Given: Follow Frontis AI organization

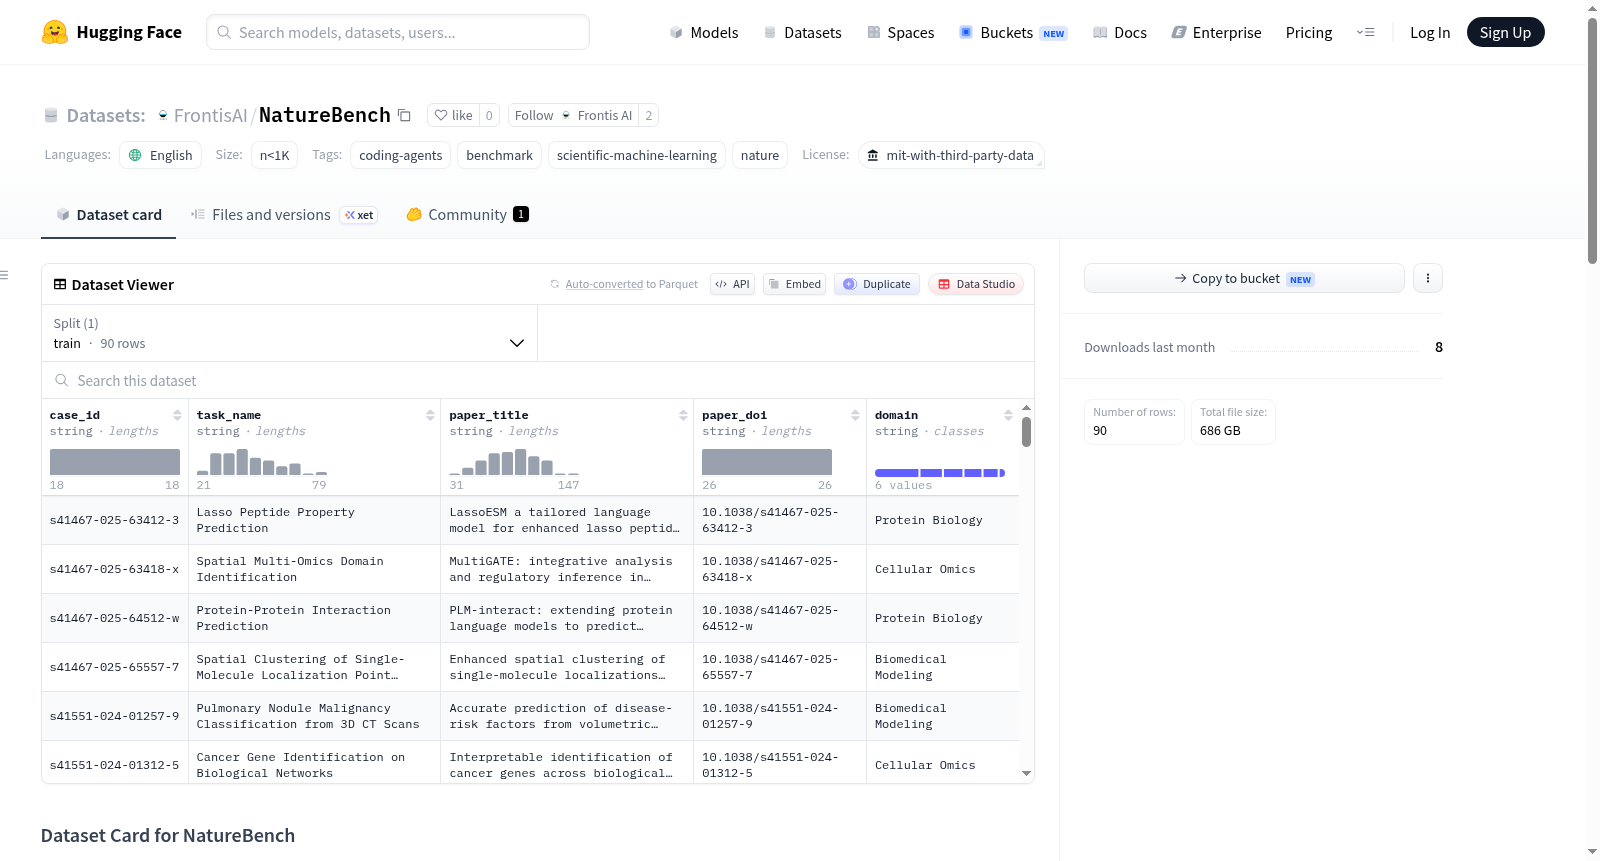Looking at the screenshot, I should (573, 115).
